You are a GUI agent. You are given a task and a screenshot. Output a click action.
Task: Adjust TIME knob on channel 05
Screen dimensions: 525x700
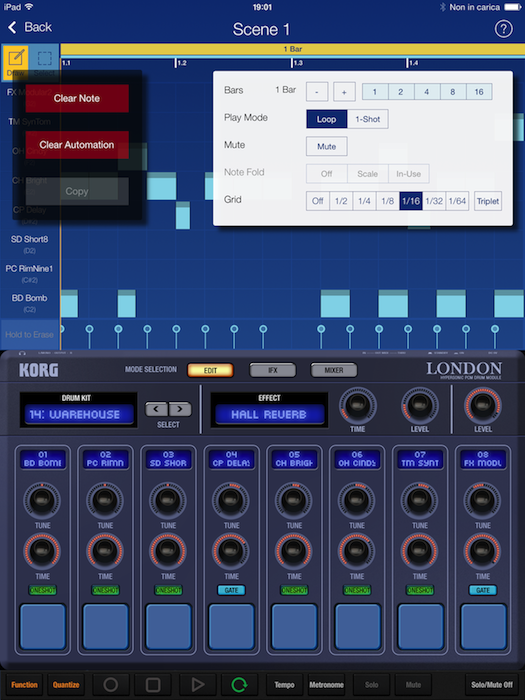(294, 551)
